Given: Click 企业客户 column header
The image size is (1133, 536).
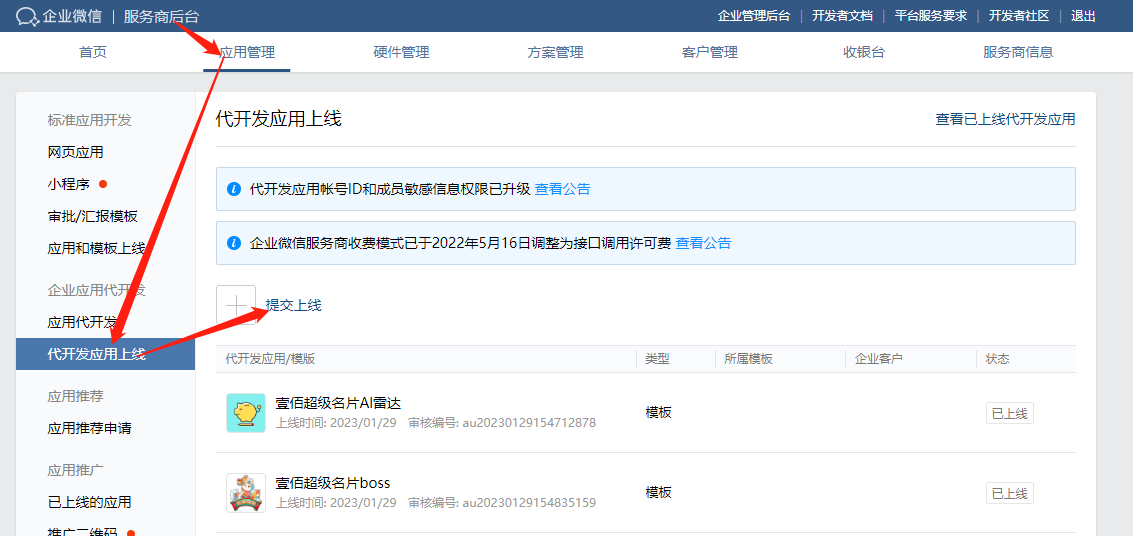Looking at the screenshot, I should point(879,358).
